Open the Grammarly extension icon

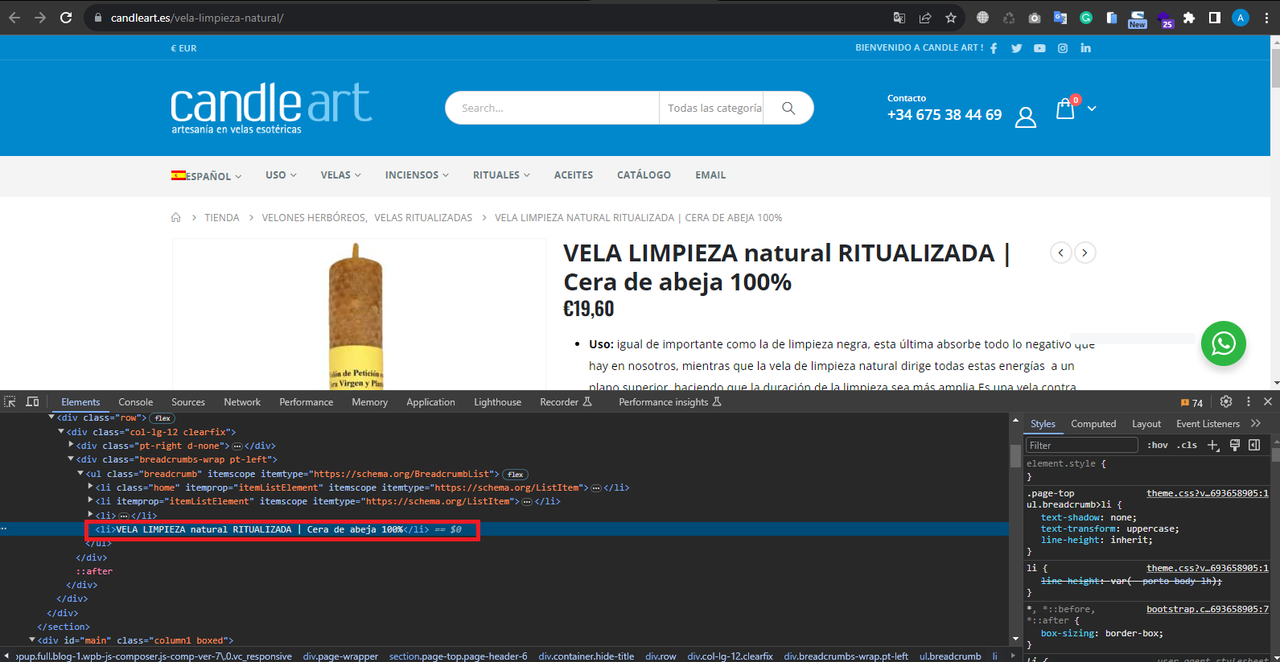(1086, 18)
